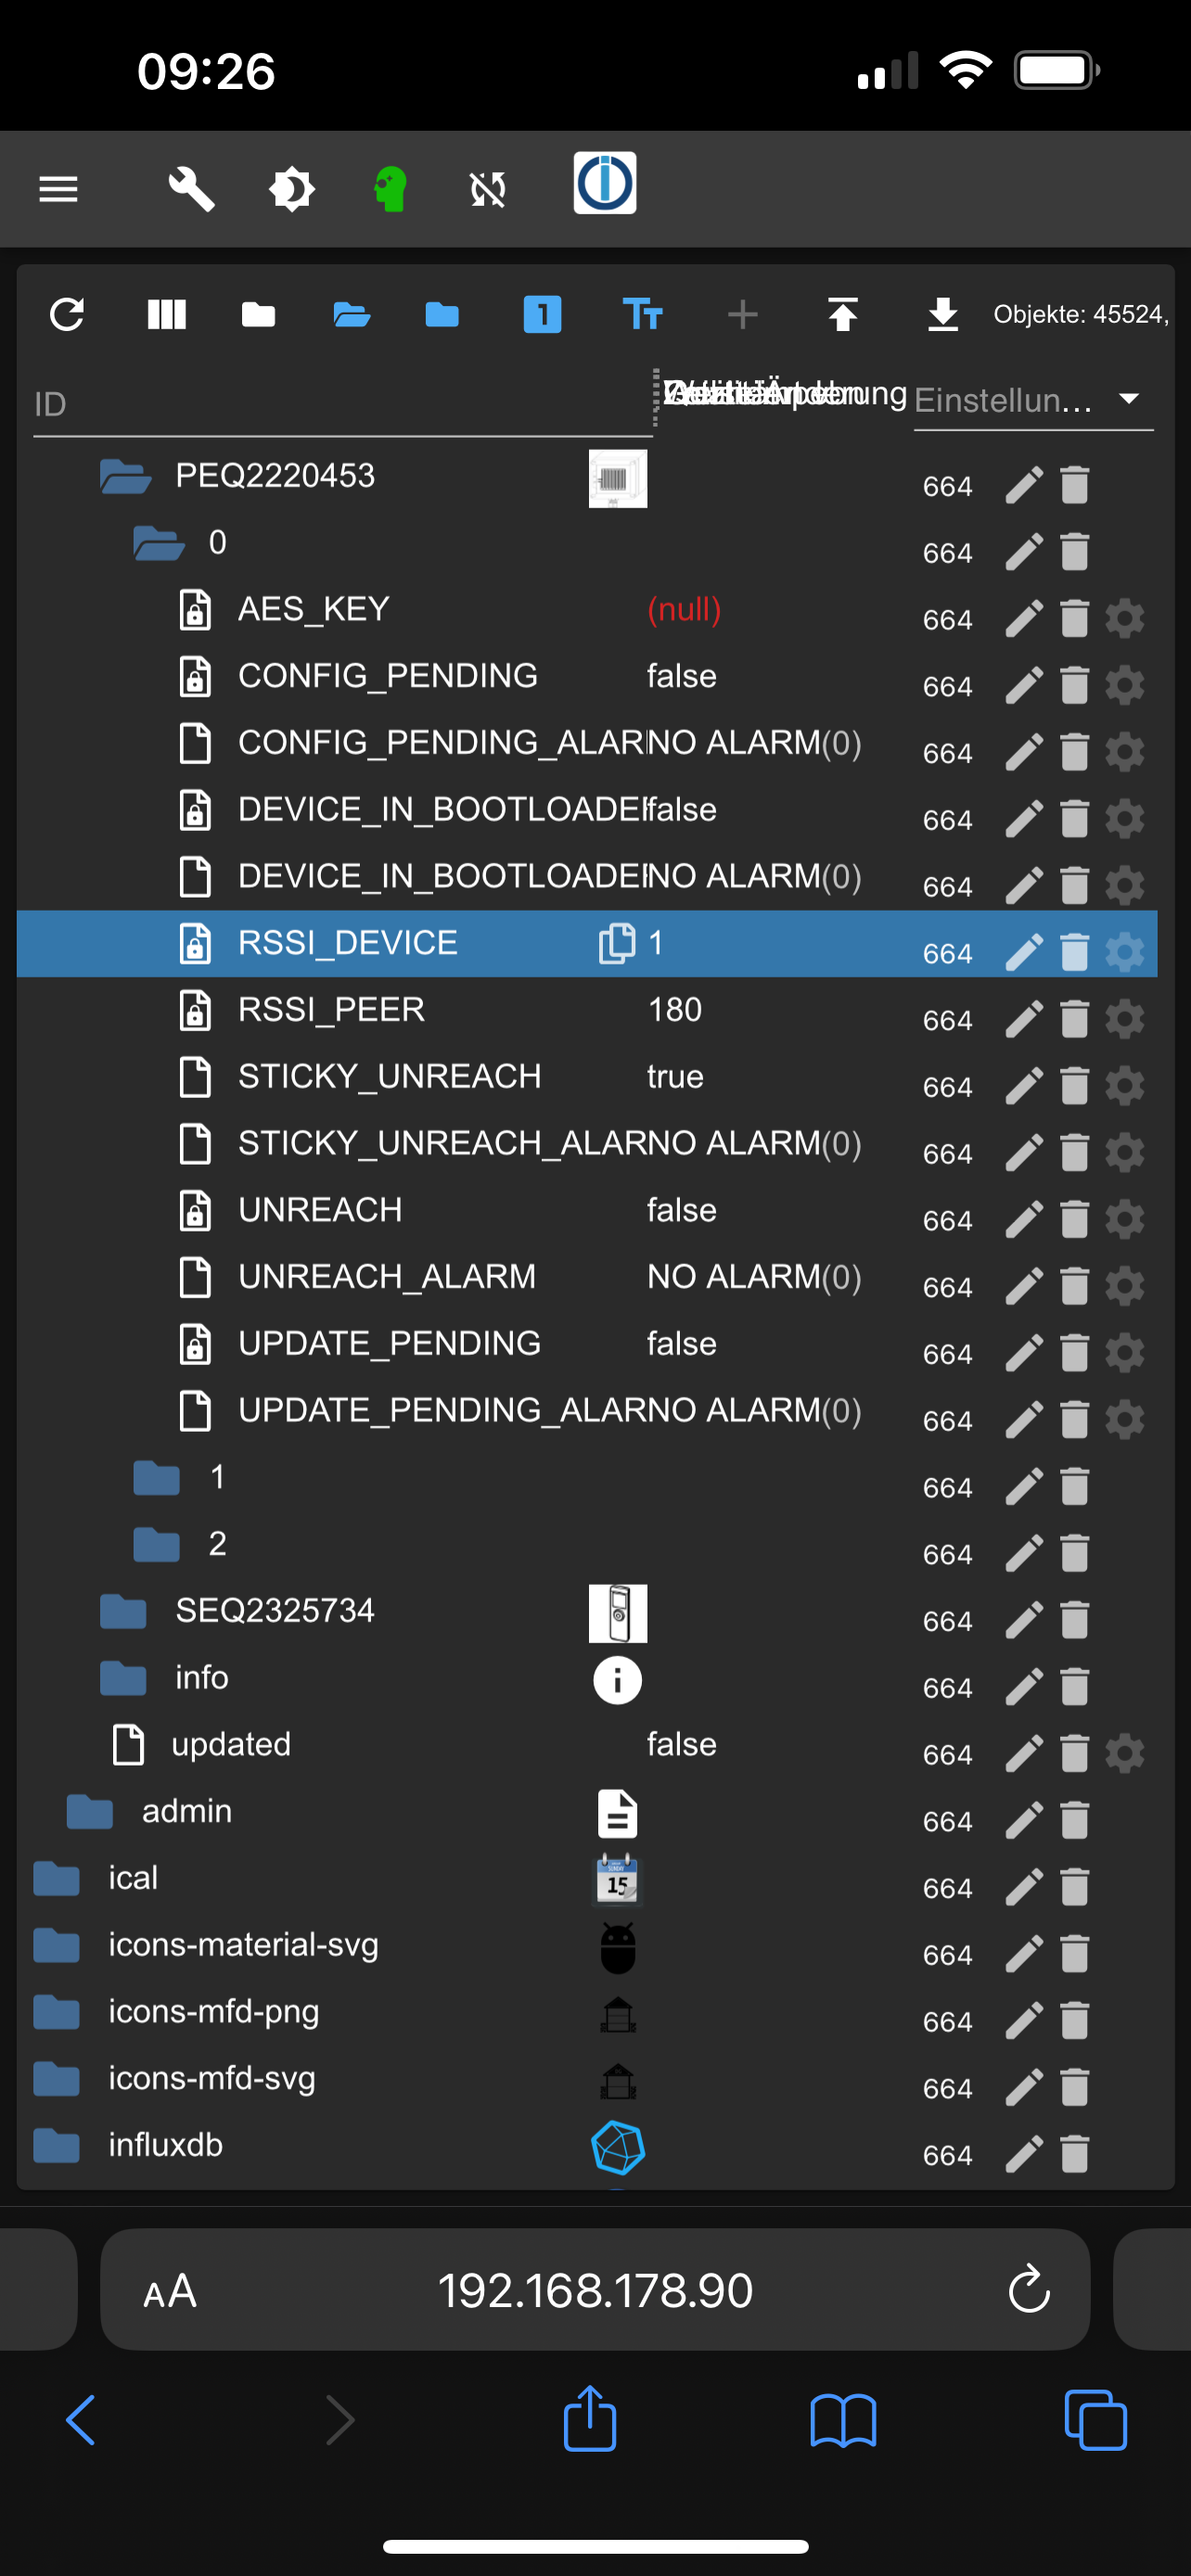This screenshot has width=1191, height=2576.
Task: Expand the info folder
Action: (x=123, y=1678)
